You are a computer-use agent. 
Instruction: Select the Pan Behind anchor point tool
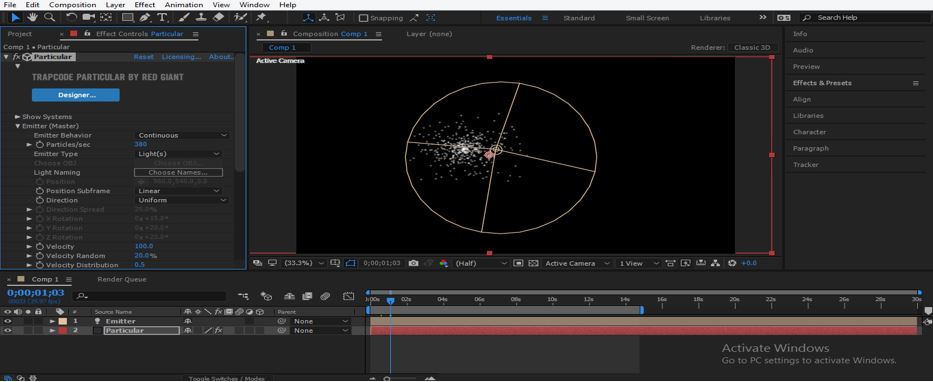pyautogui.click(x=107, y=18)
